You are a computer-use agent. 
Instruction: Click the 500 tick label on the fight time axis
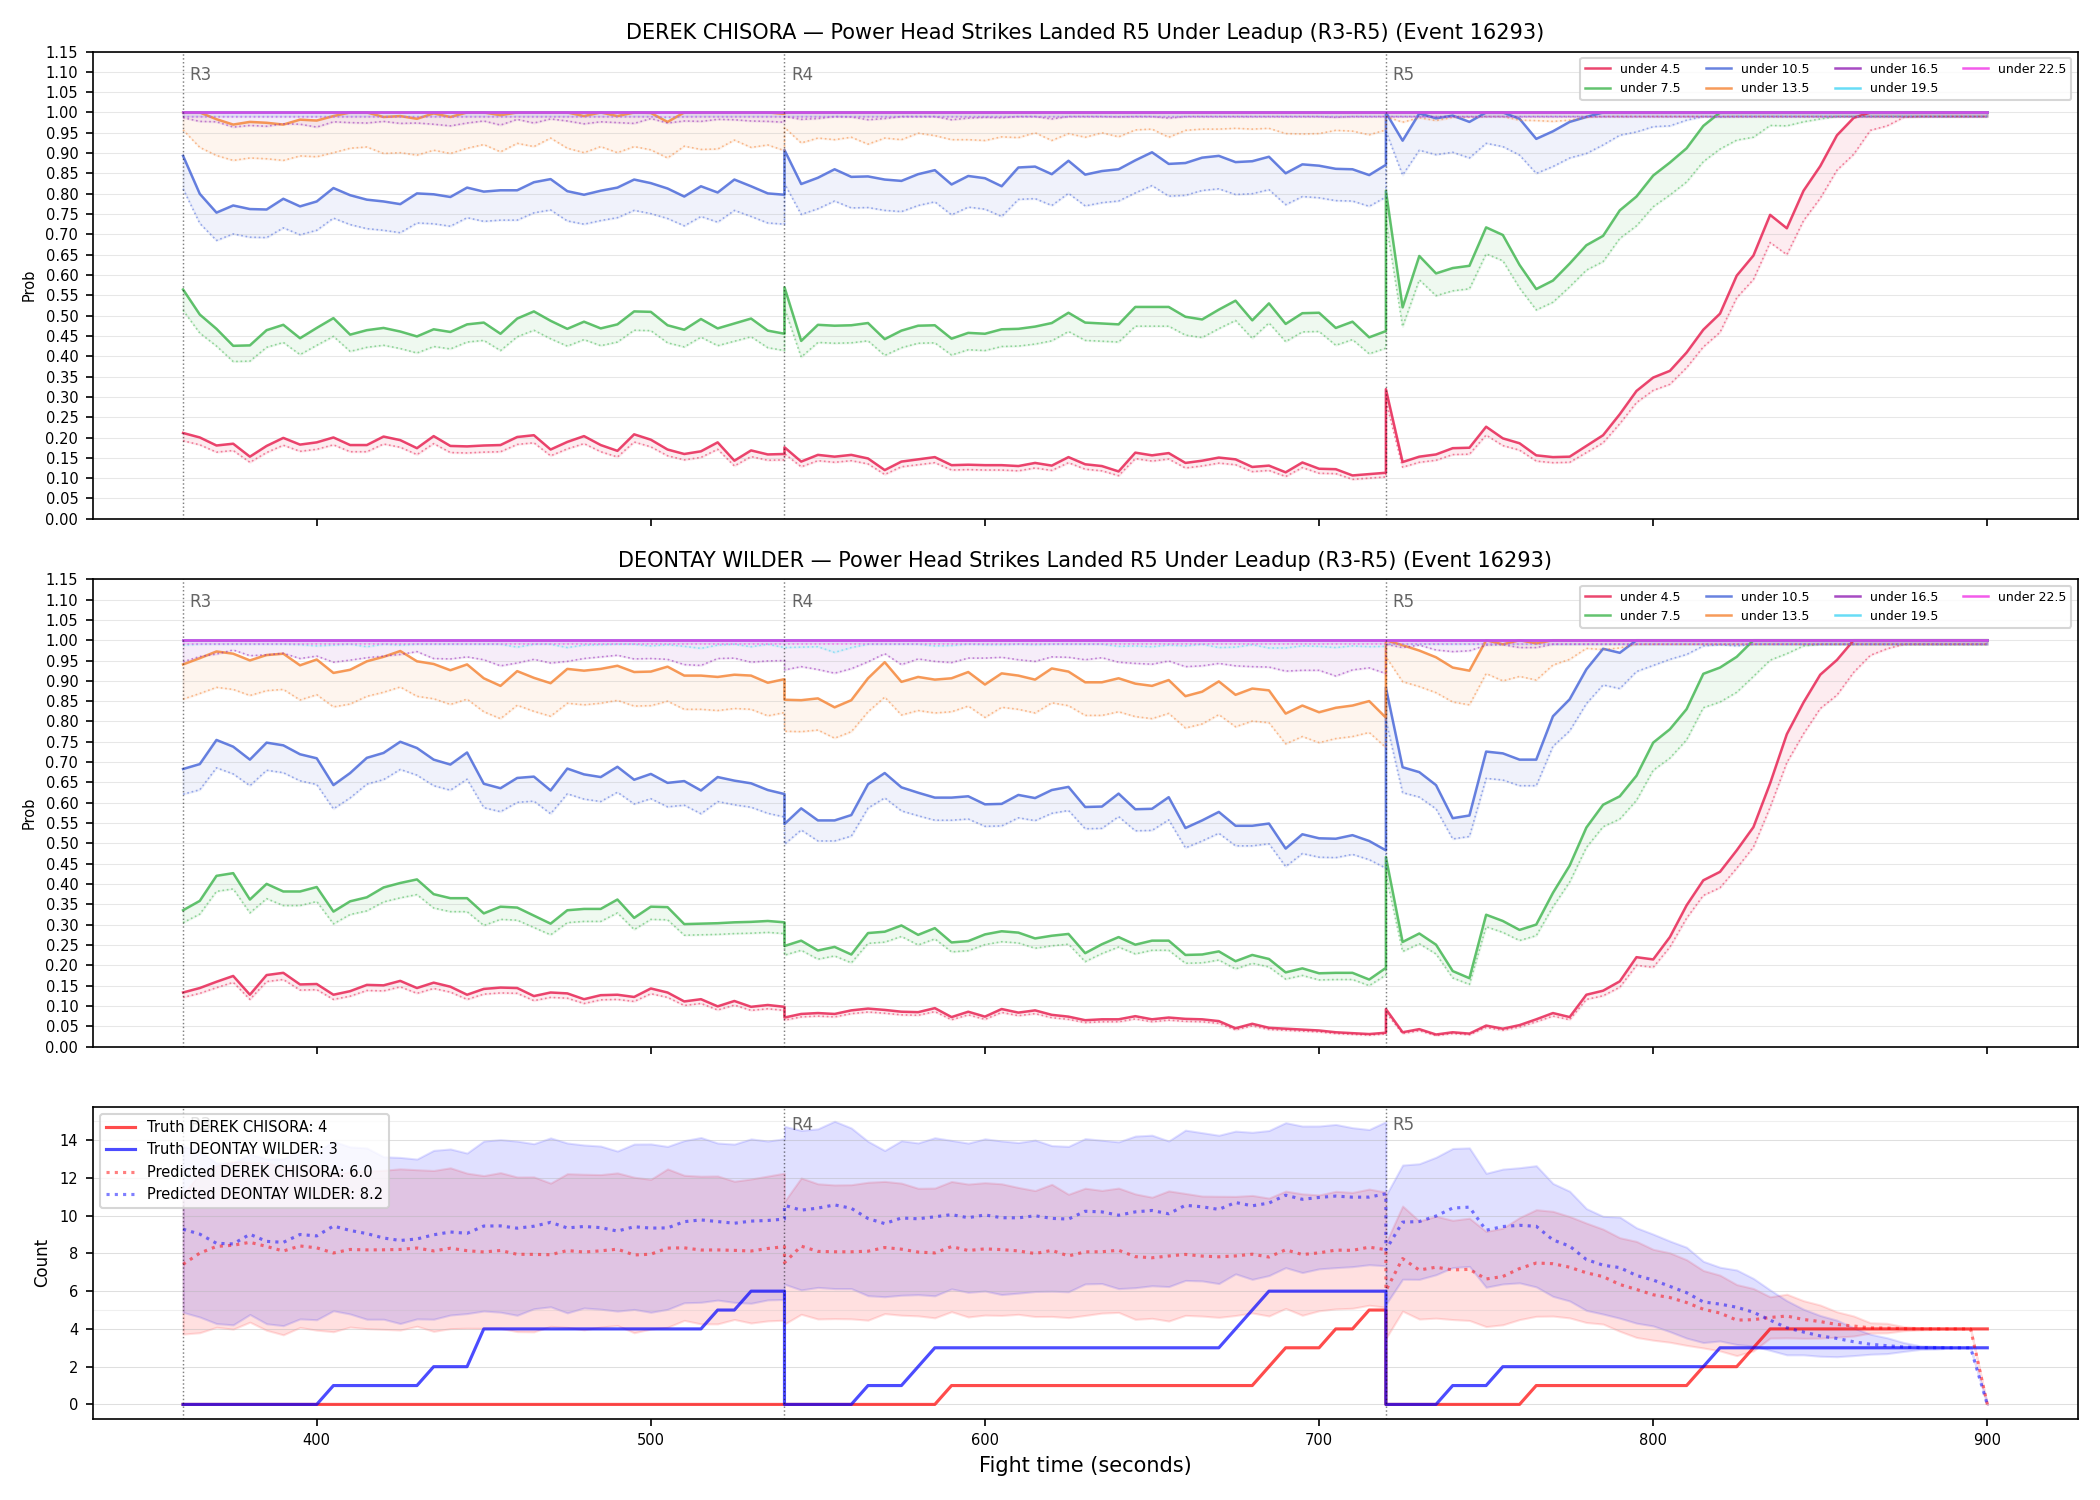651,1439
